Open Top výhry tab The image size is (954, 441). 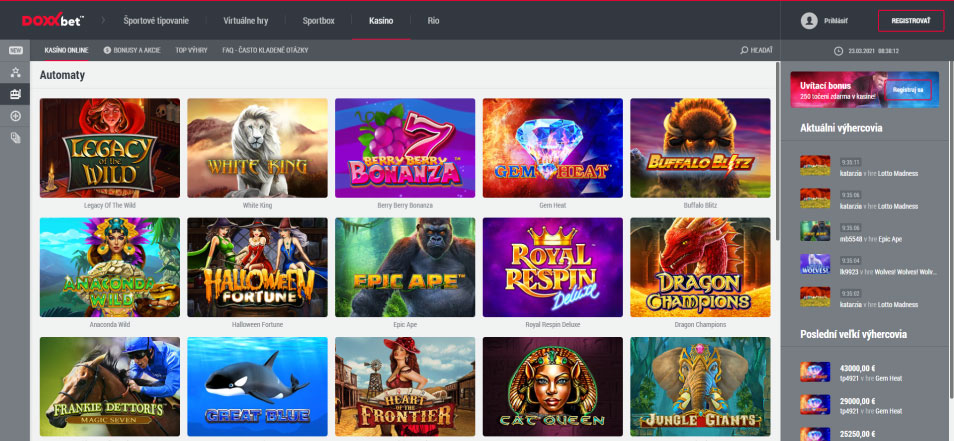(191, 50)
